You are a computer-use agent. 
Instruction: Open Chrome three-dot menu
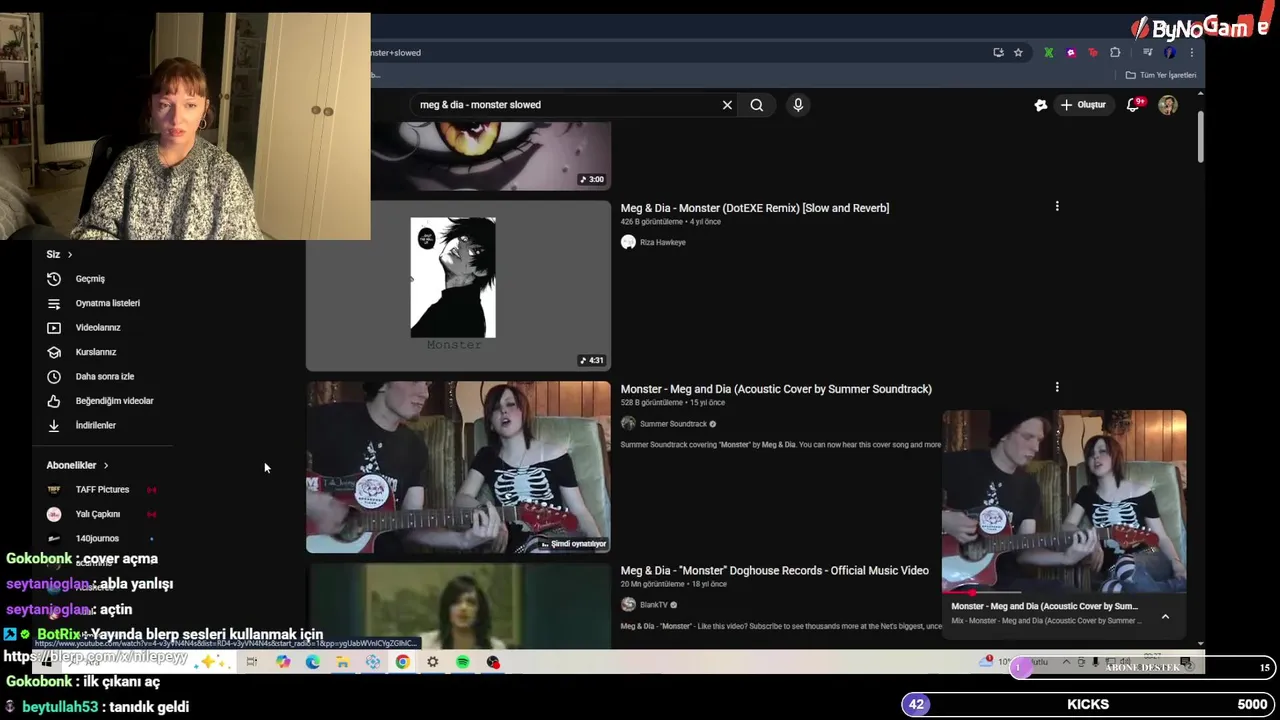tap(1191, 53)
